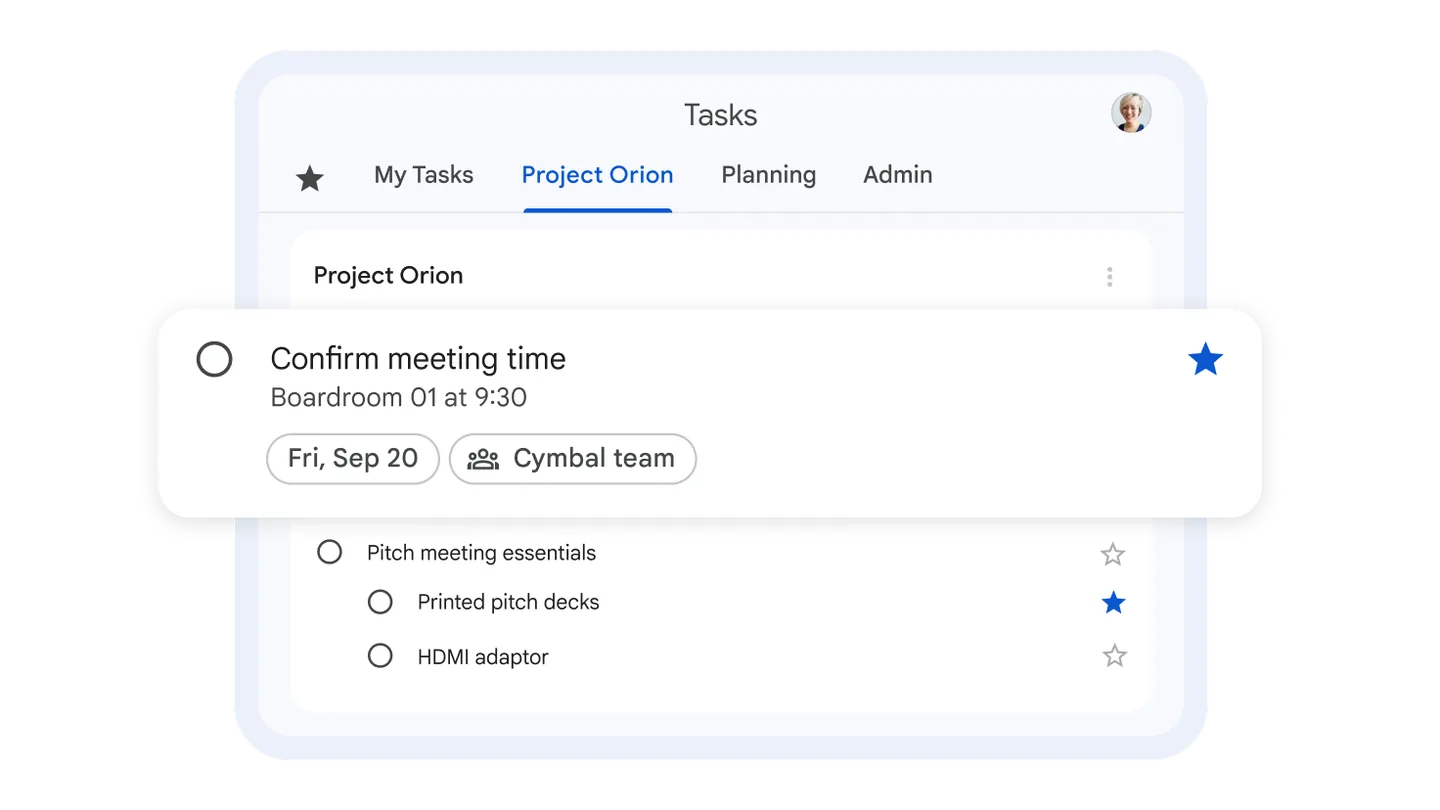
Task: Select the Project Orion tab
Action: pyautogui.click(x=597, y=175)
